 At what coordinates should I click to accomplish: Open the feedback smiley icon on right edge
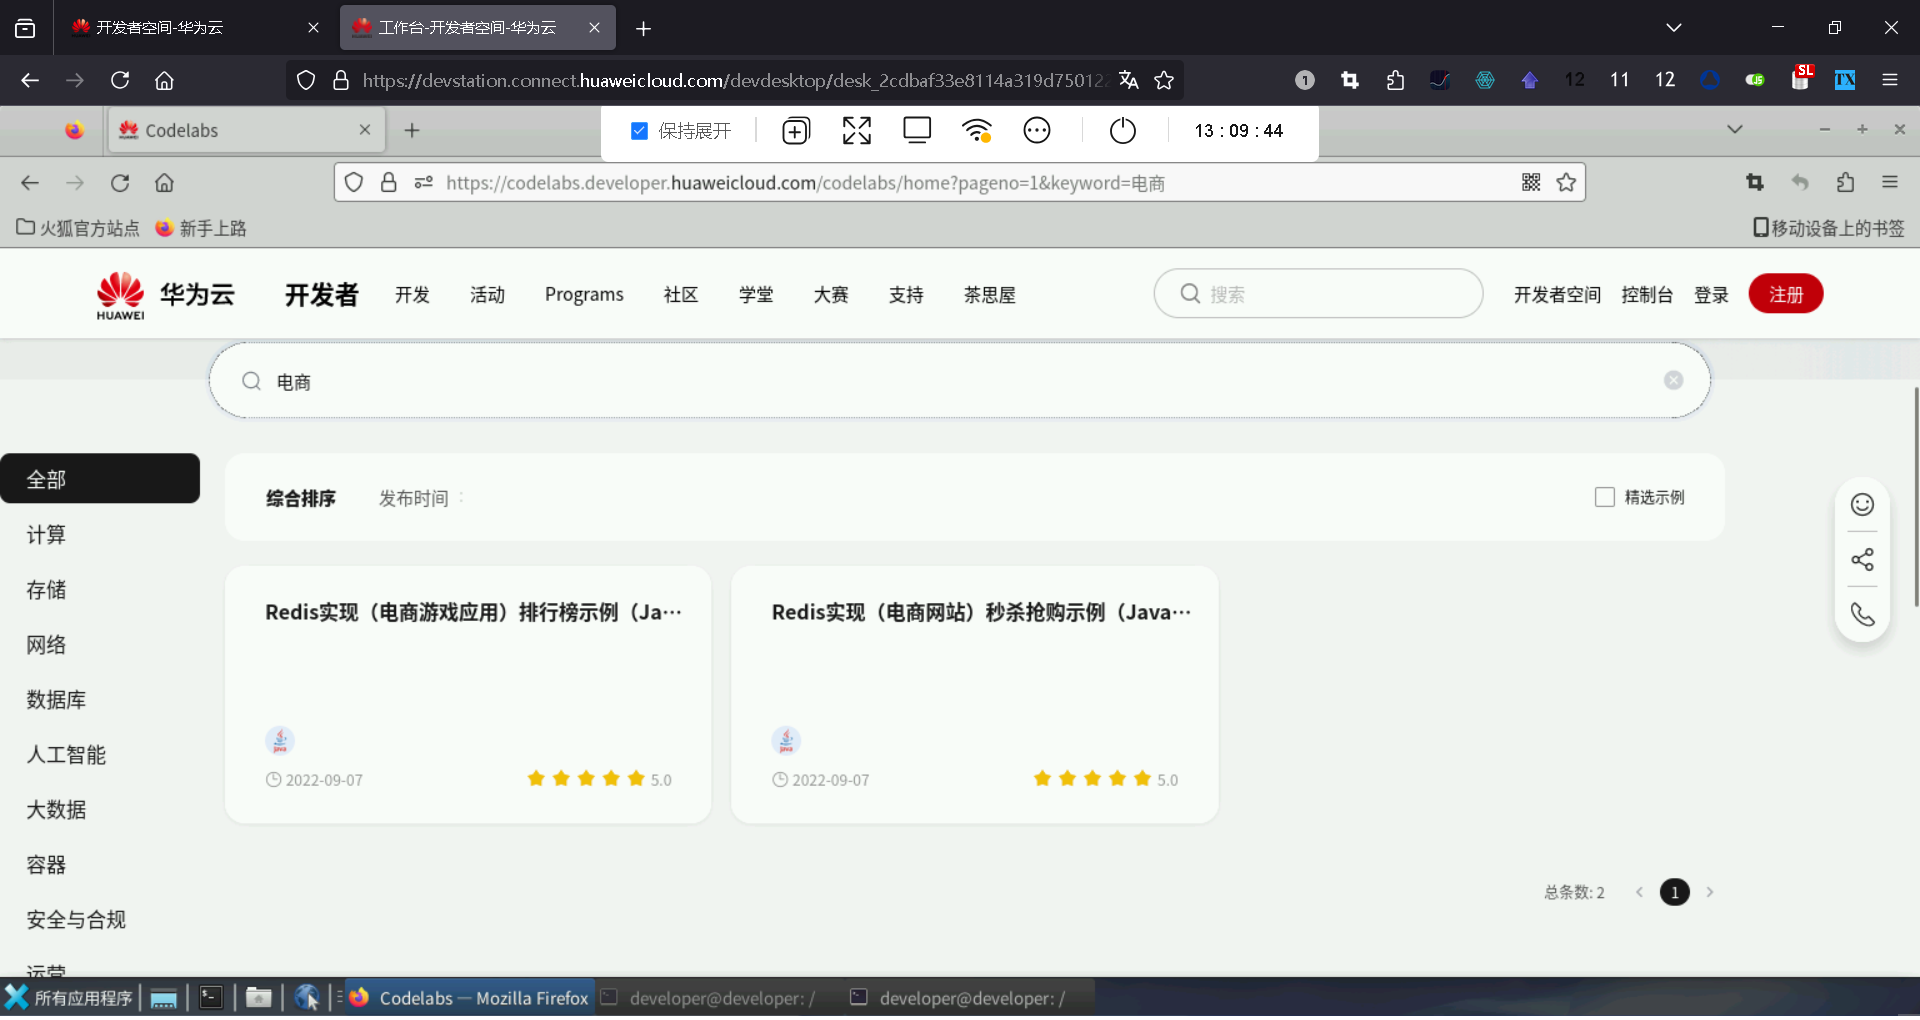(1861, 504)
